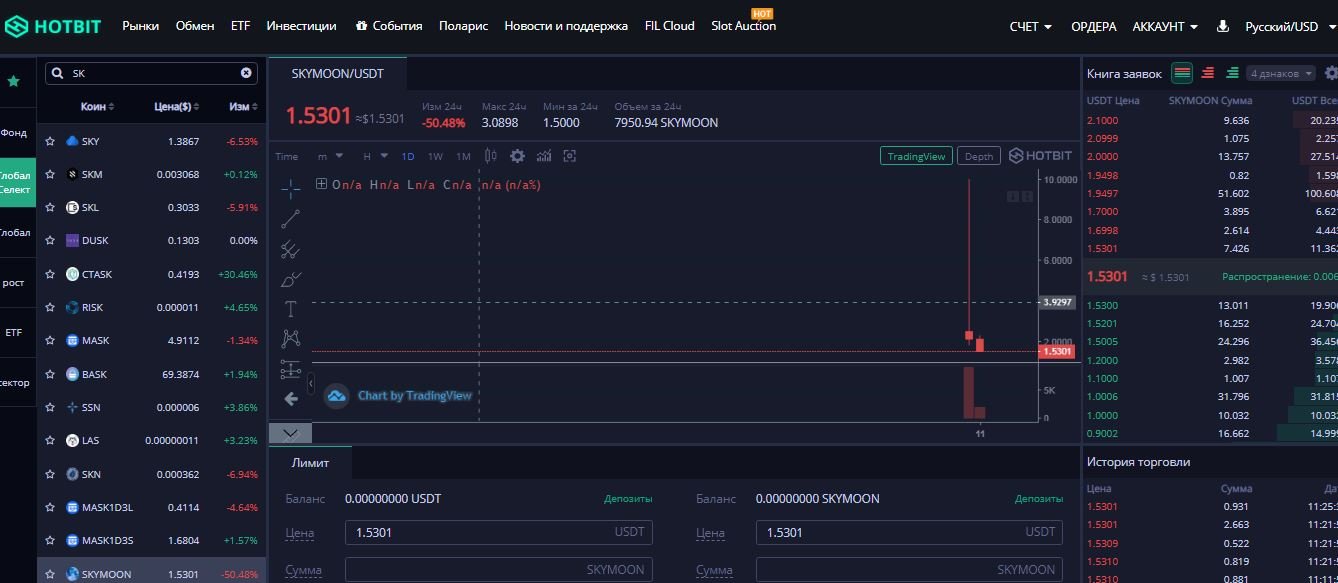
Task: Select the pitchfork drawing tool
Action: [290, 249]
